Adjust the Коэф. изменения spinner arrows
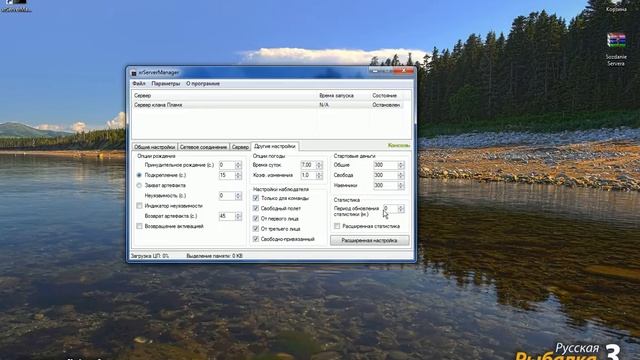This screenshot has height=360, width=640. click(320, 175)
